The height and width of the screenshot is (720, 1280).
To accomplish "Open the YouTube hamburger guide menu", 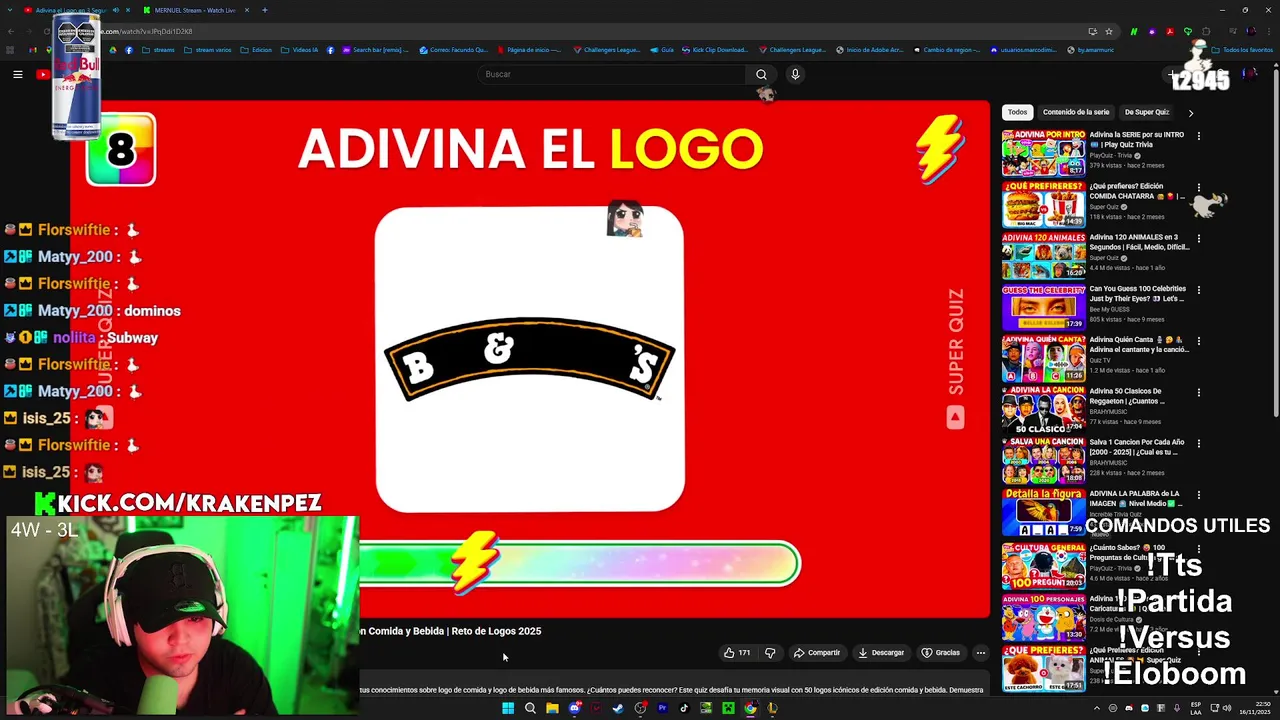I will [17, 74].
